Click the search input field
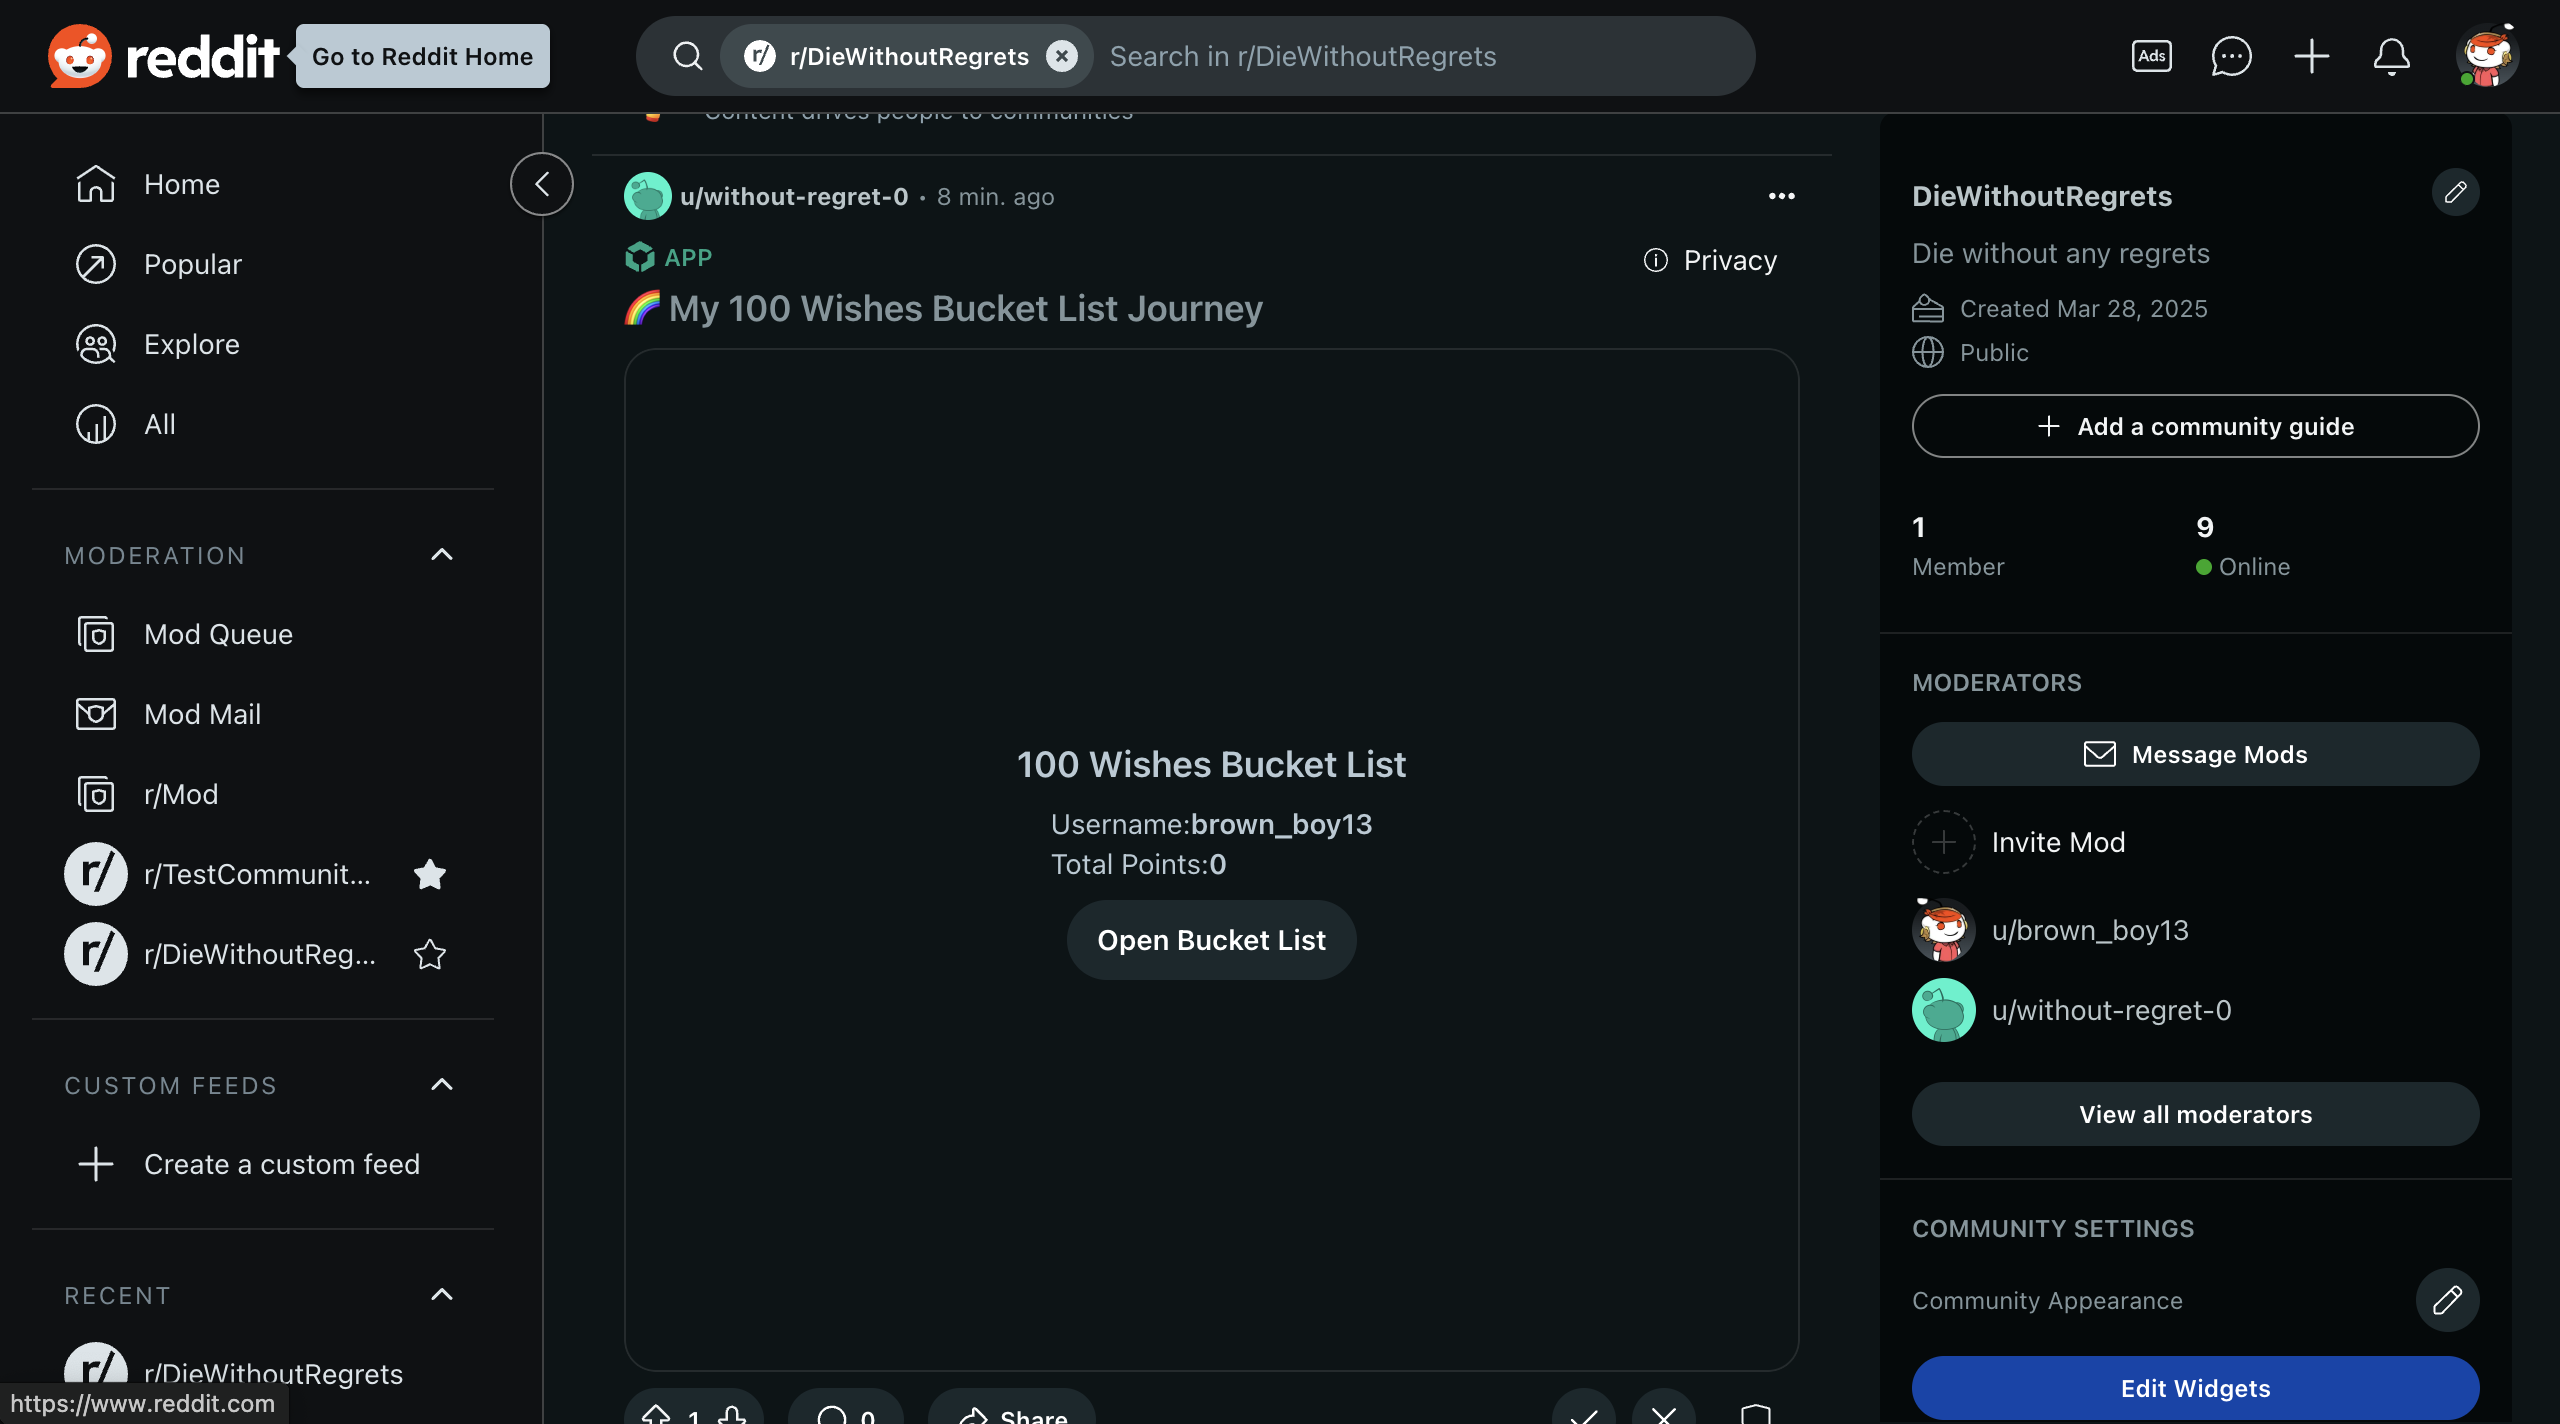 [x=1400, y=56]
